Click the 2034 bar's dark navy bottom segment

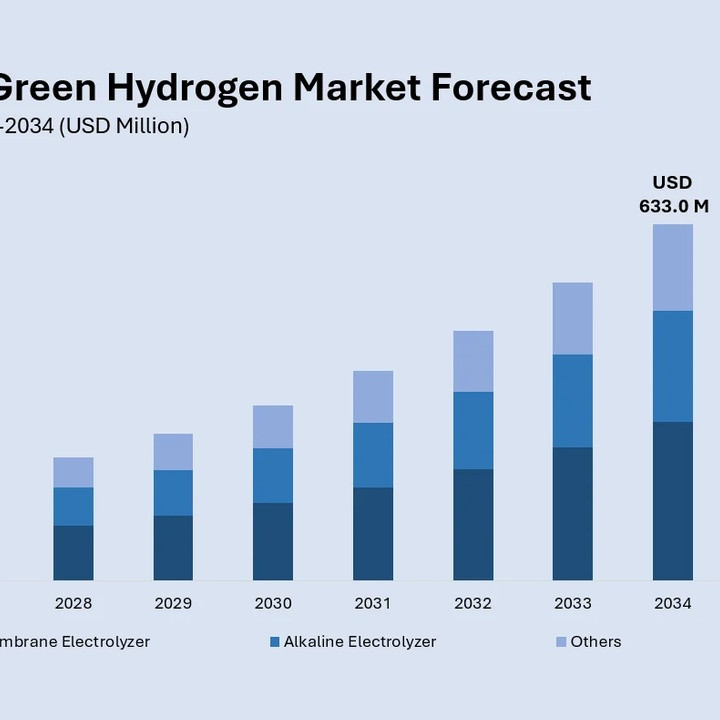[673, 500]
